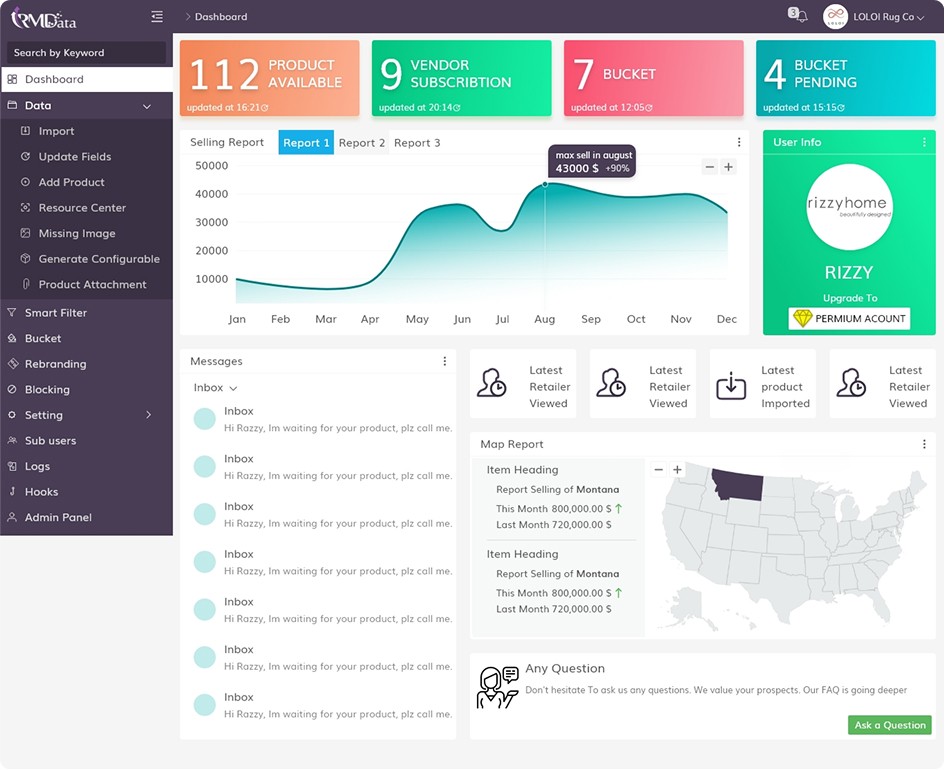Refresh the Bucket Pending card timestamp
The image size is (945, 770).
[x=841, y=108]
